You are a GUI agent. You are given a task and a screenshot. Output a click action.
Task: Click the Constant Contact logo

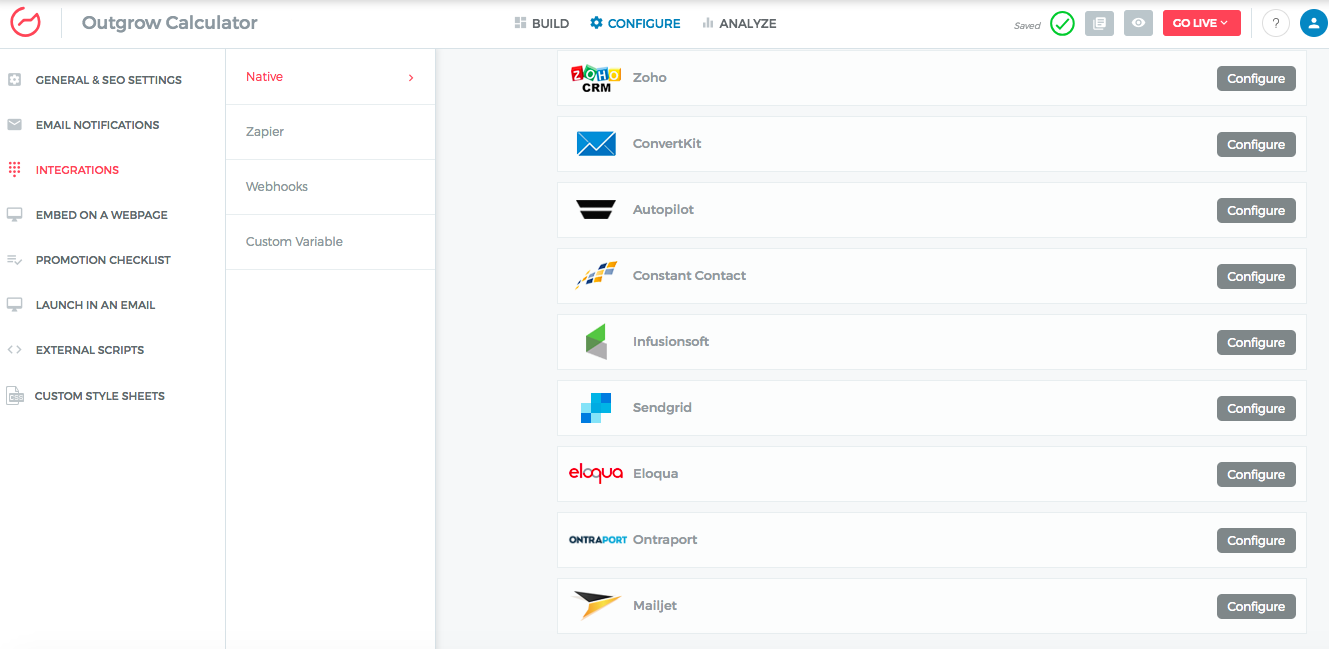(596, 276)
